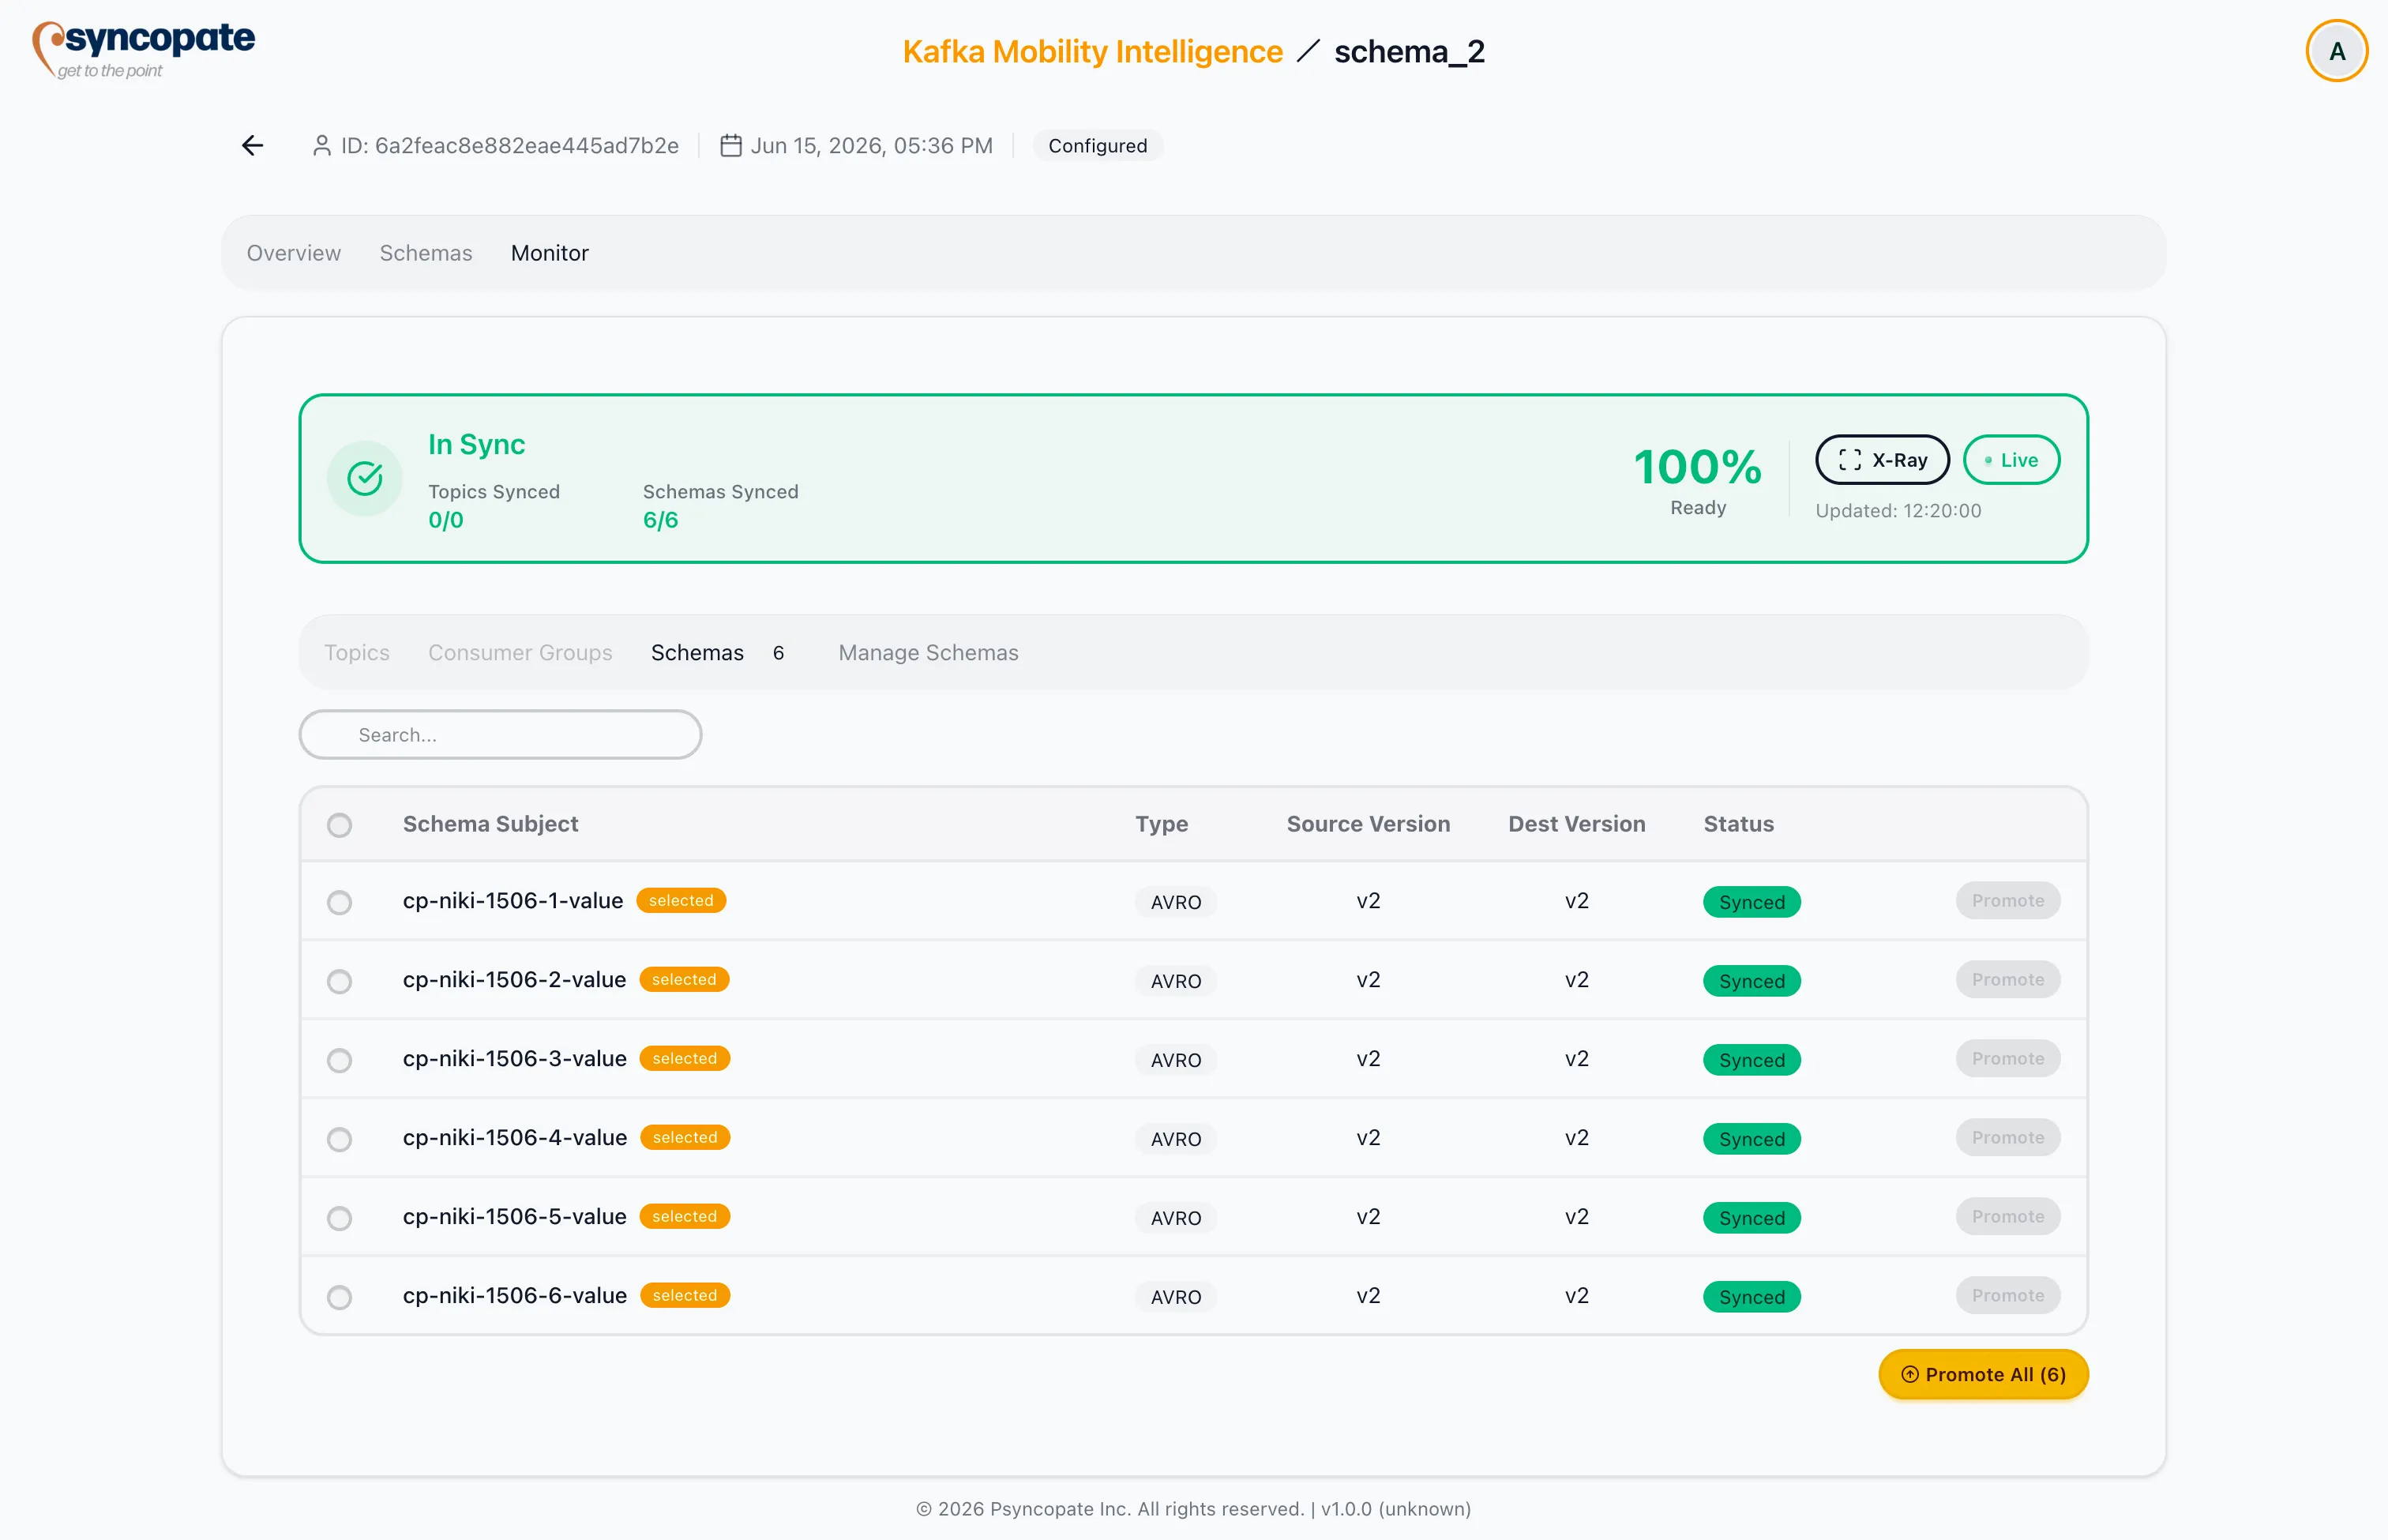The width and height of the screenshot is (2388, 1540).
Task: Click the cp-niki-1506-2-value subject name
Action: tap(514, 979)
